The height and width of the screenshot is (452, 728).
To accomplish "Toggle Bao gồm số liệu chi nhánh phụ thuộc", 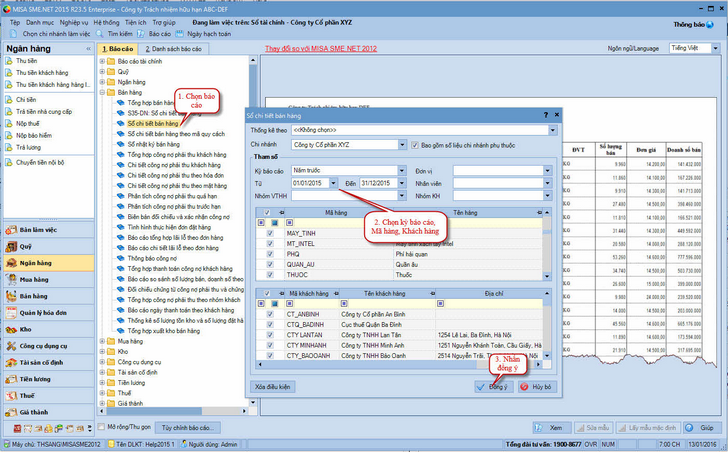I will [x=415, y=145].
